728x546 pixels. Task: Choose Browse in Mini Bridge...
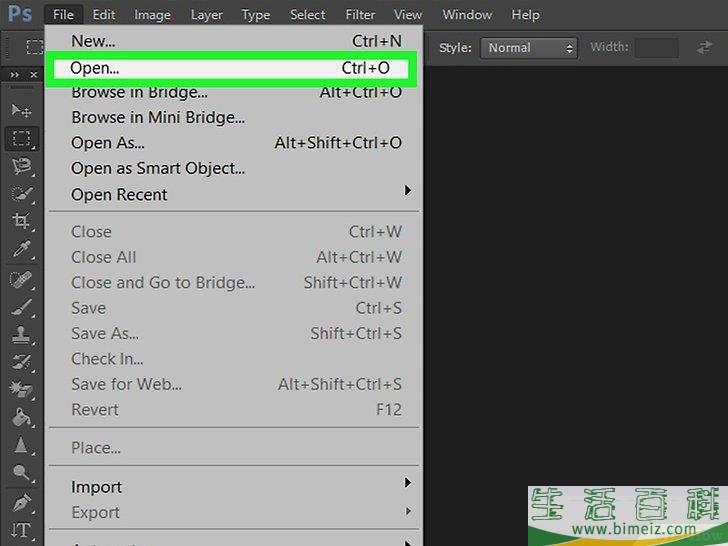236,117
